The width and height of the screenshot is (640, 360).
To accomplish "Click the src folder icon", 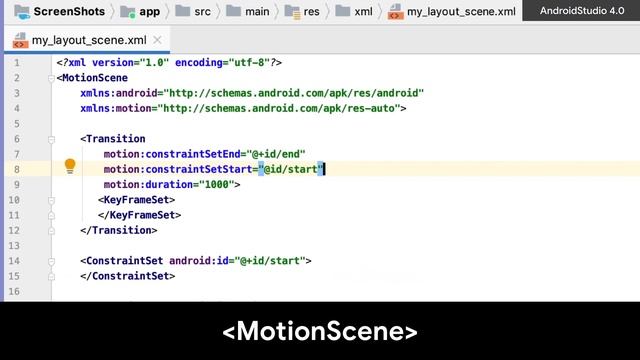I will pyautogui.click(x=182, y=11).
